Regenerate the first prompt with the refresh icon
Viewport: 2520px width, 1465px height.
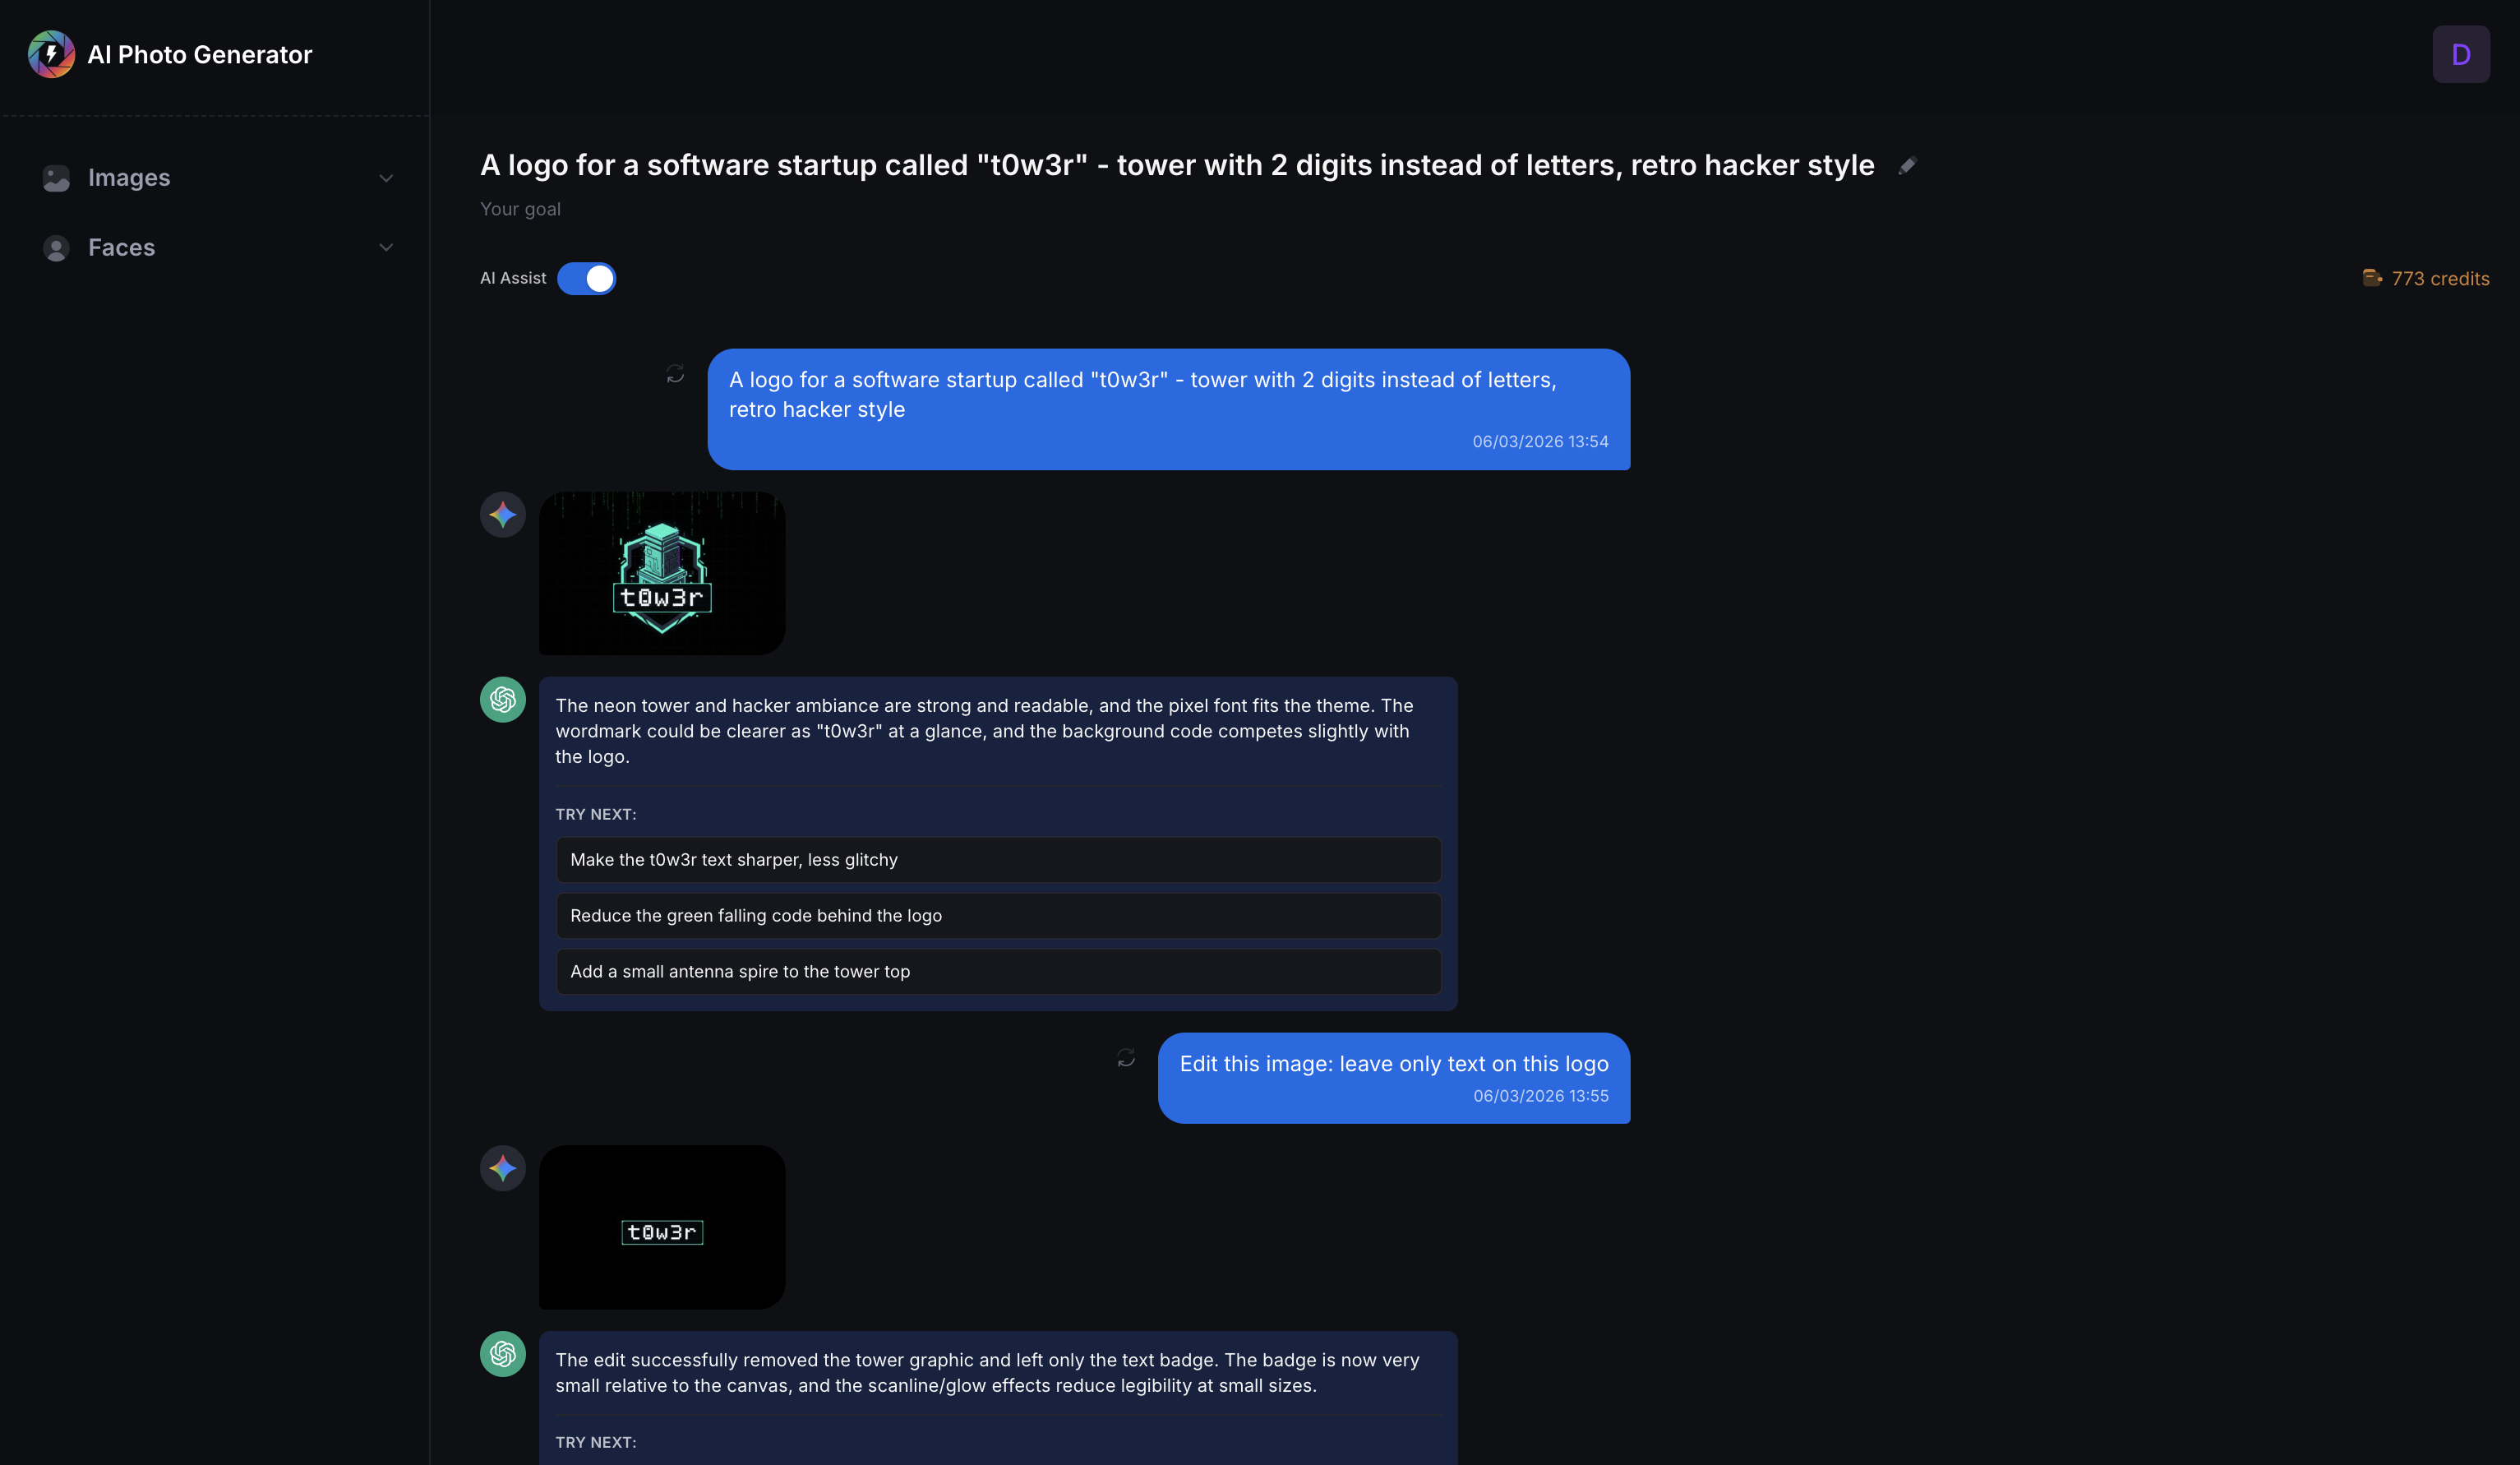[675, 374]
